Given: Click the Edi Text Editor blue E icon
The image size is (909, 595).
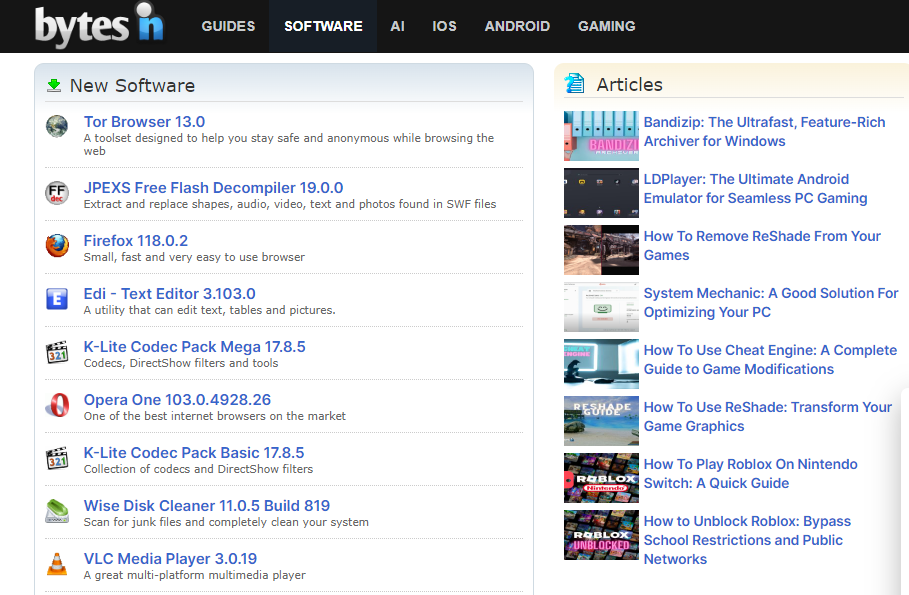Looking at the screenshot, I should point(57,299).
